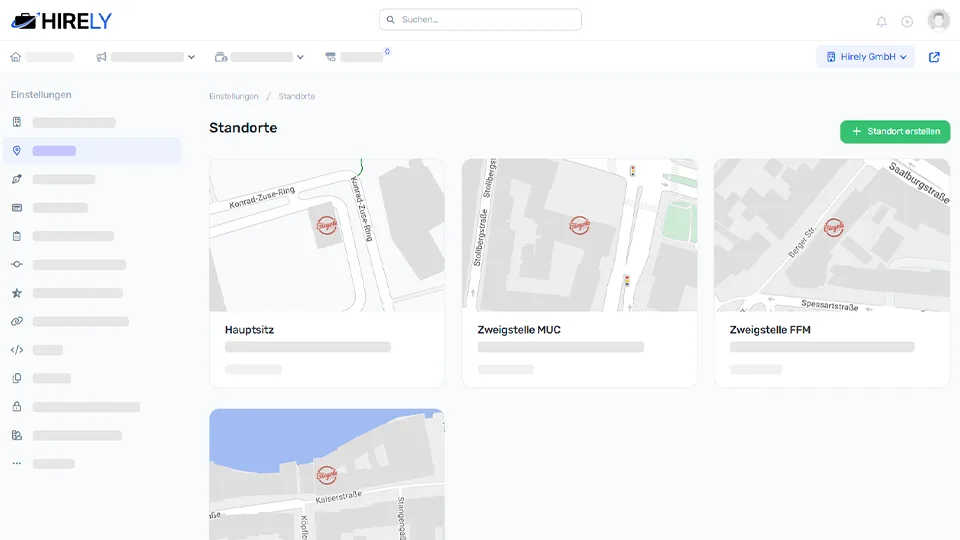The width and height of the screenshot is (960, 540).
Task: Click the Standort erstellen button
Action: pyautogui.click(x=895, y=131)
